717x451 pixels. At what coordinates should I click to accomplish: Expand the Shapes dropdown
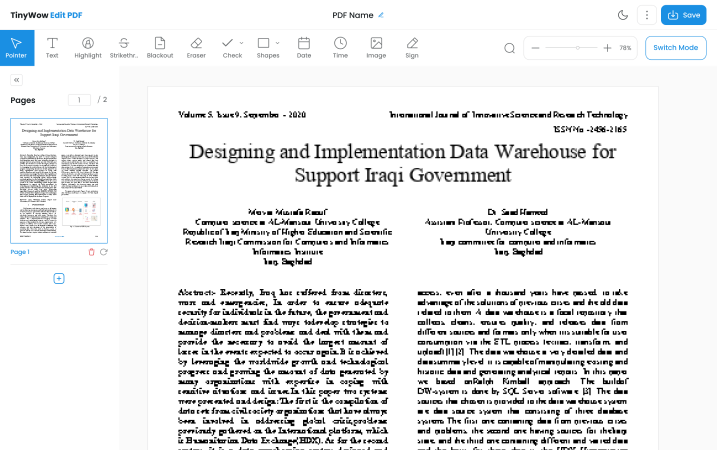click(x=268, y=47)
